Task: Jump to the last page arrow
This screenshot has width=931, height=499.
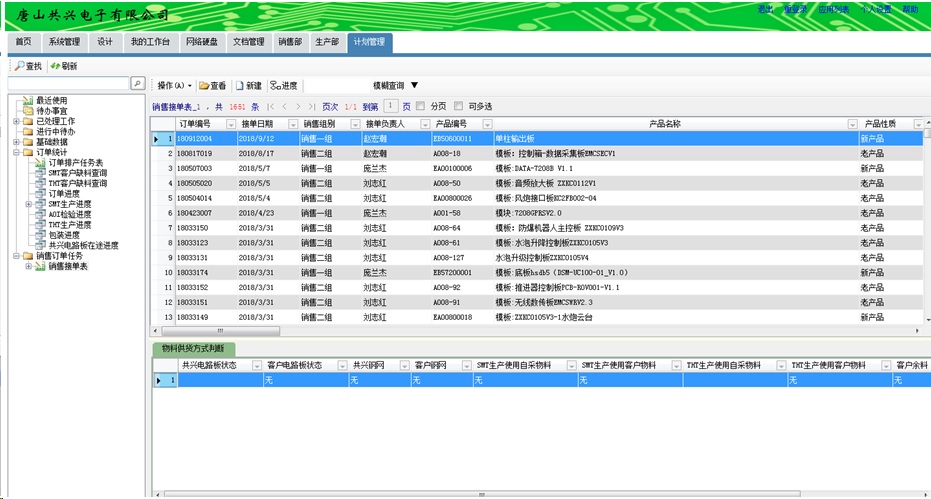Action: 311,106
